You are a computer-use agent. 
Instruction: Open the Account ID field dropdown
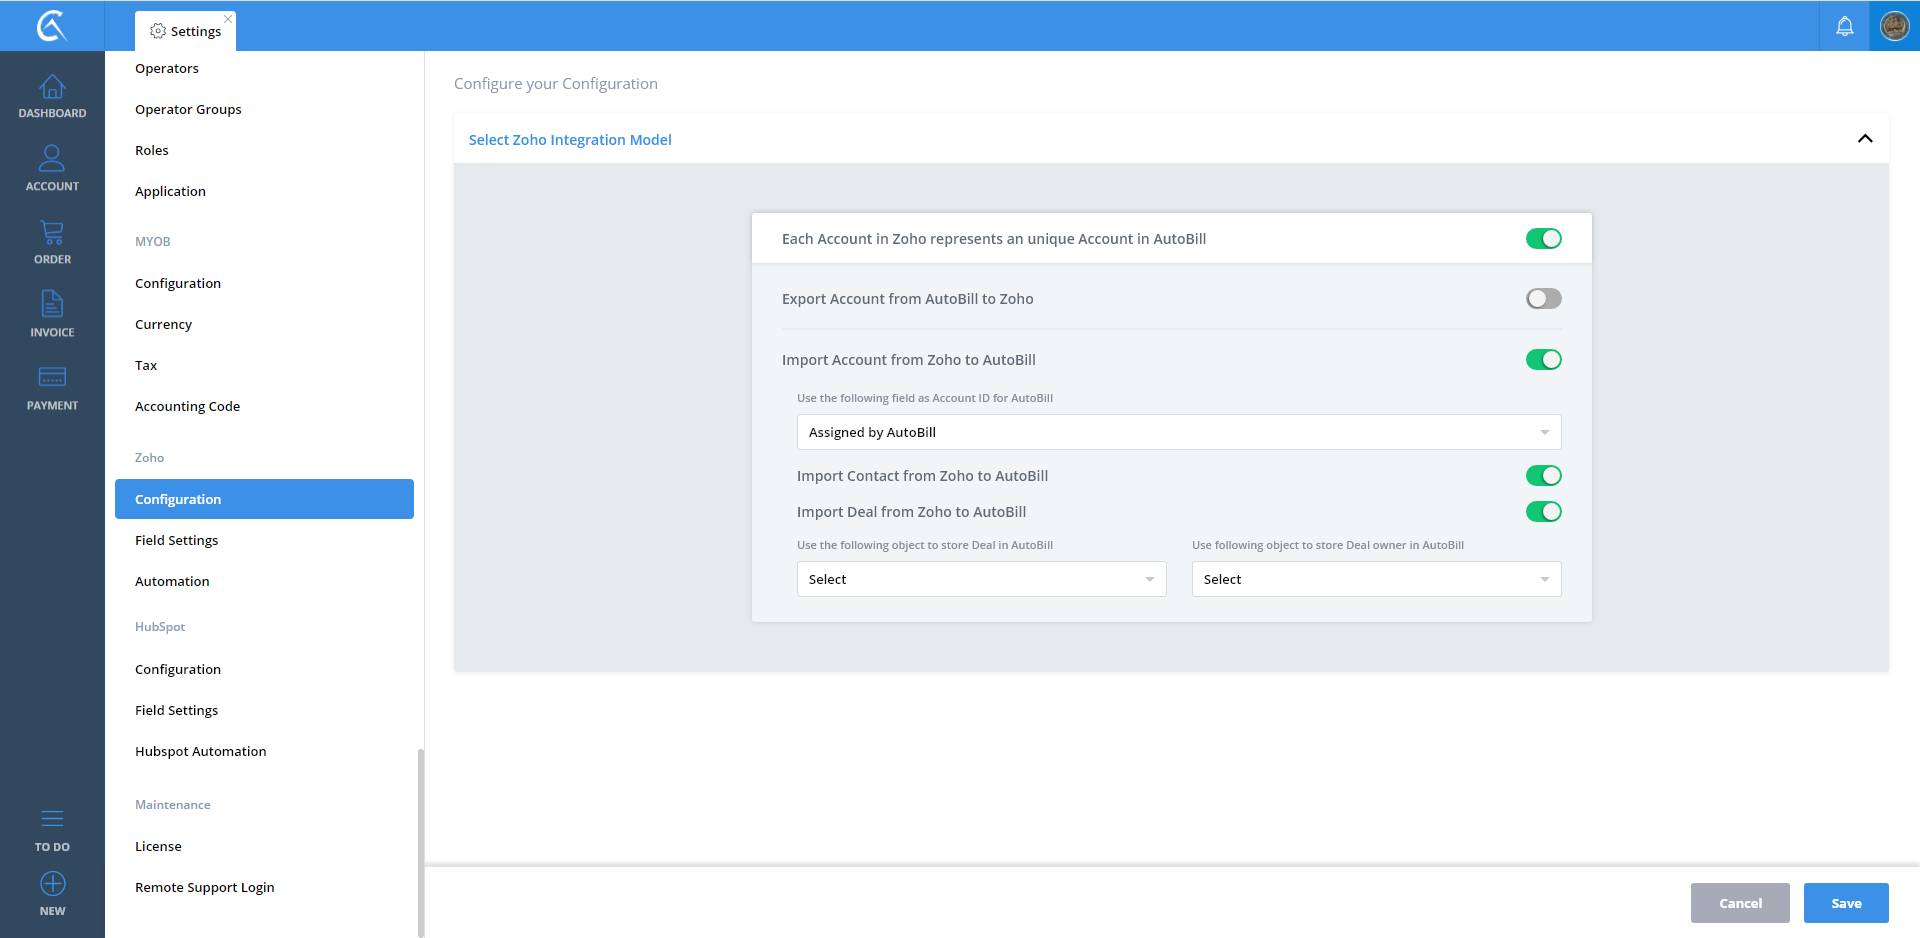(x=1178, y=432)
